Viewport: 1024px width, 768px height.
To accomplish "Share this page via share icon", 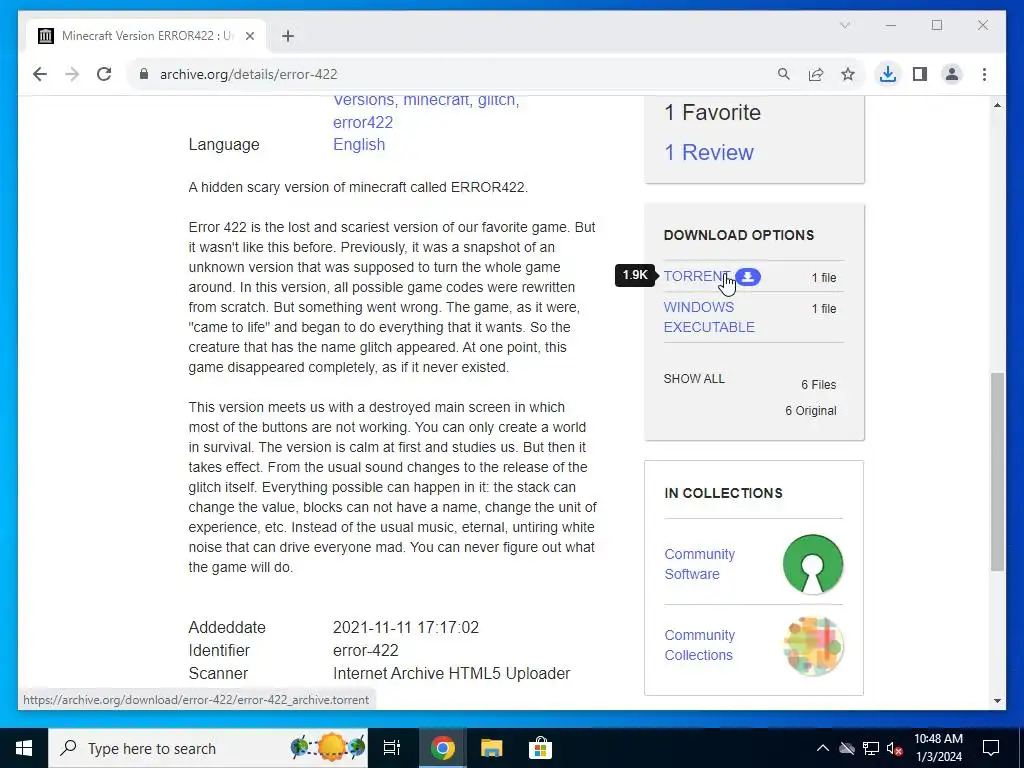I will pos(816,74).
